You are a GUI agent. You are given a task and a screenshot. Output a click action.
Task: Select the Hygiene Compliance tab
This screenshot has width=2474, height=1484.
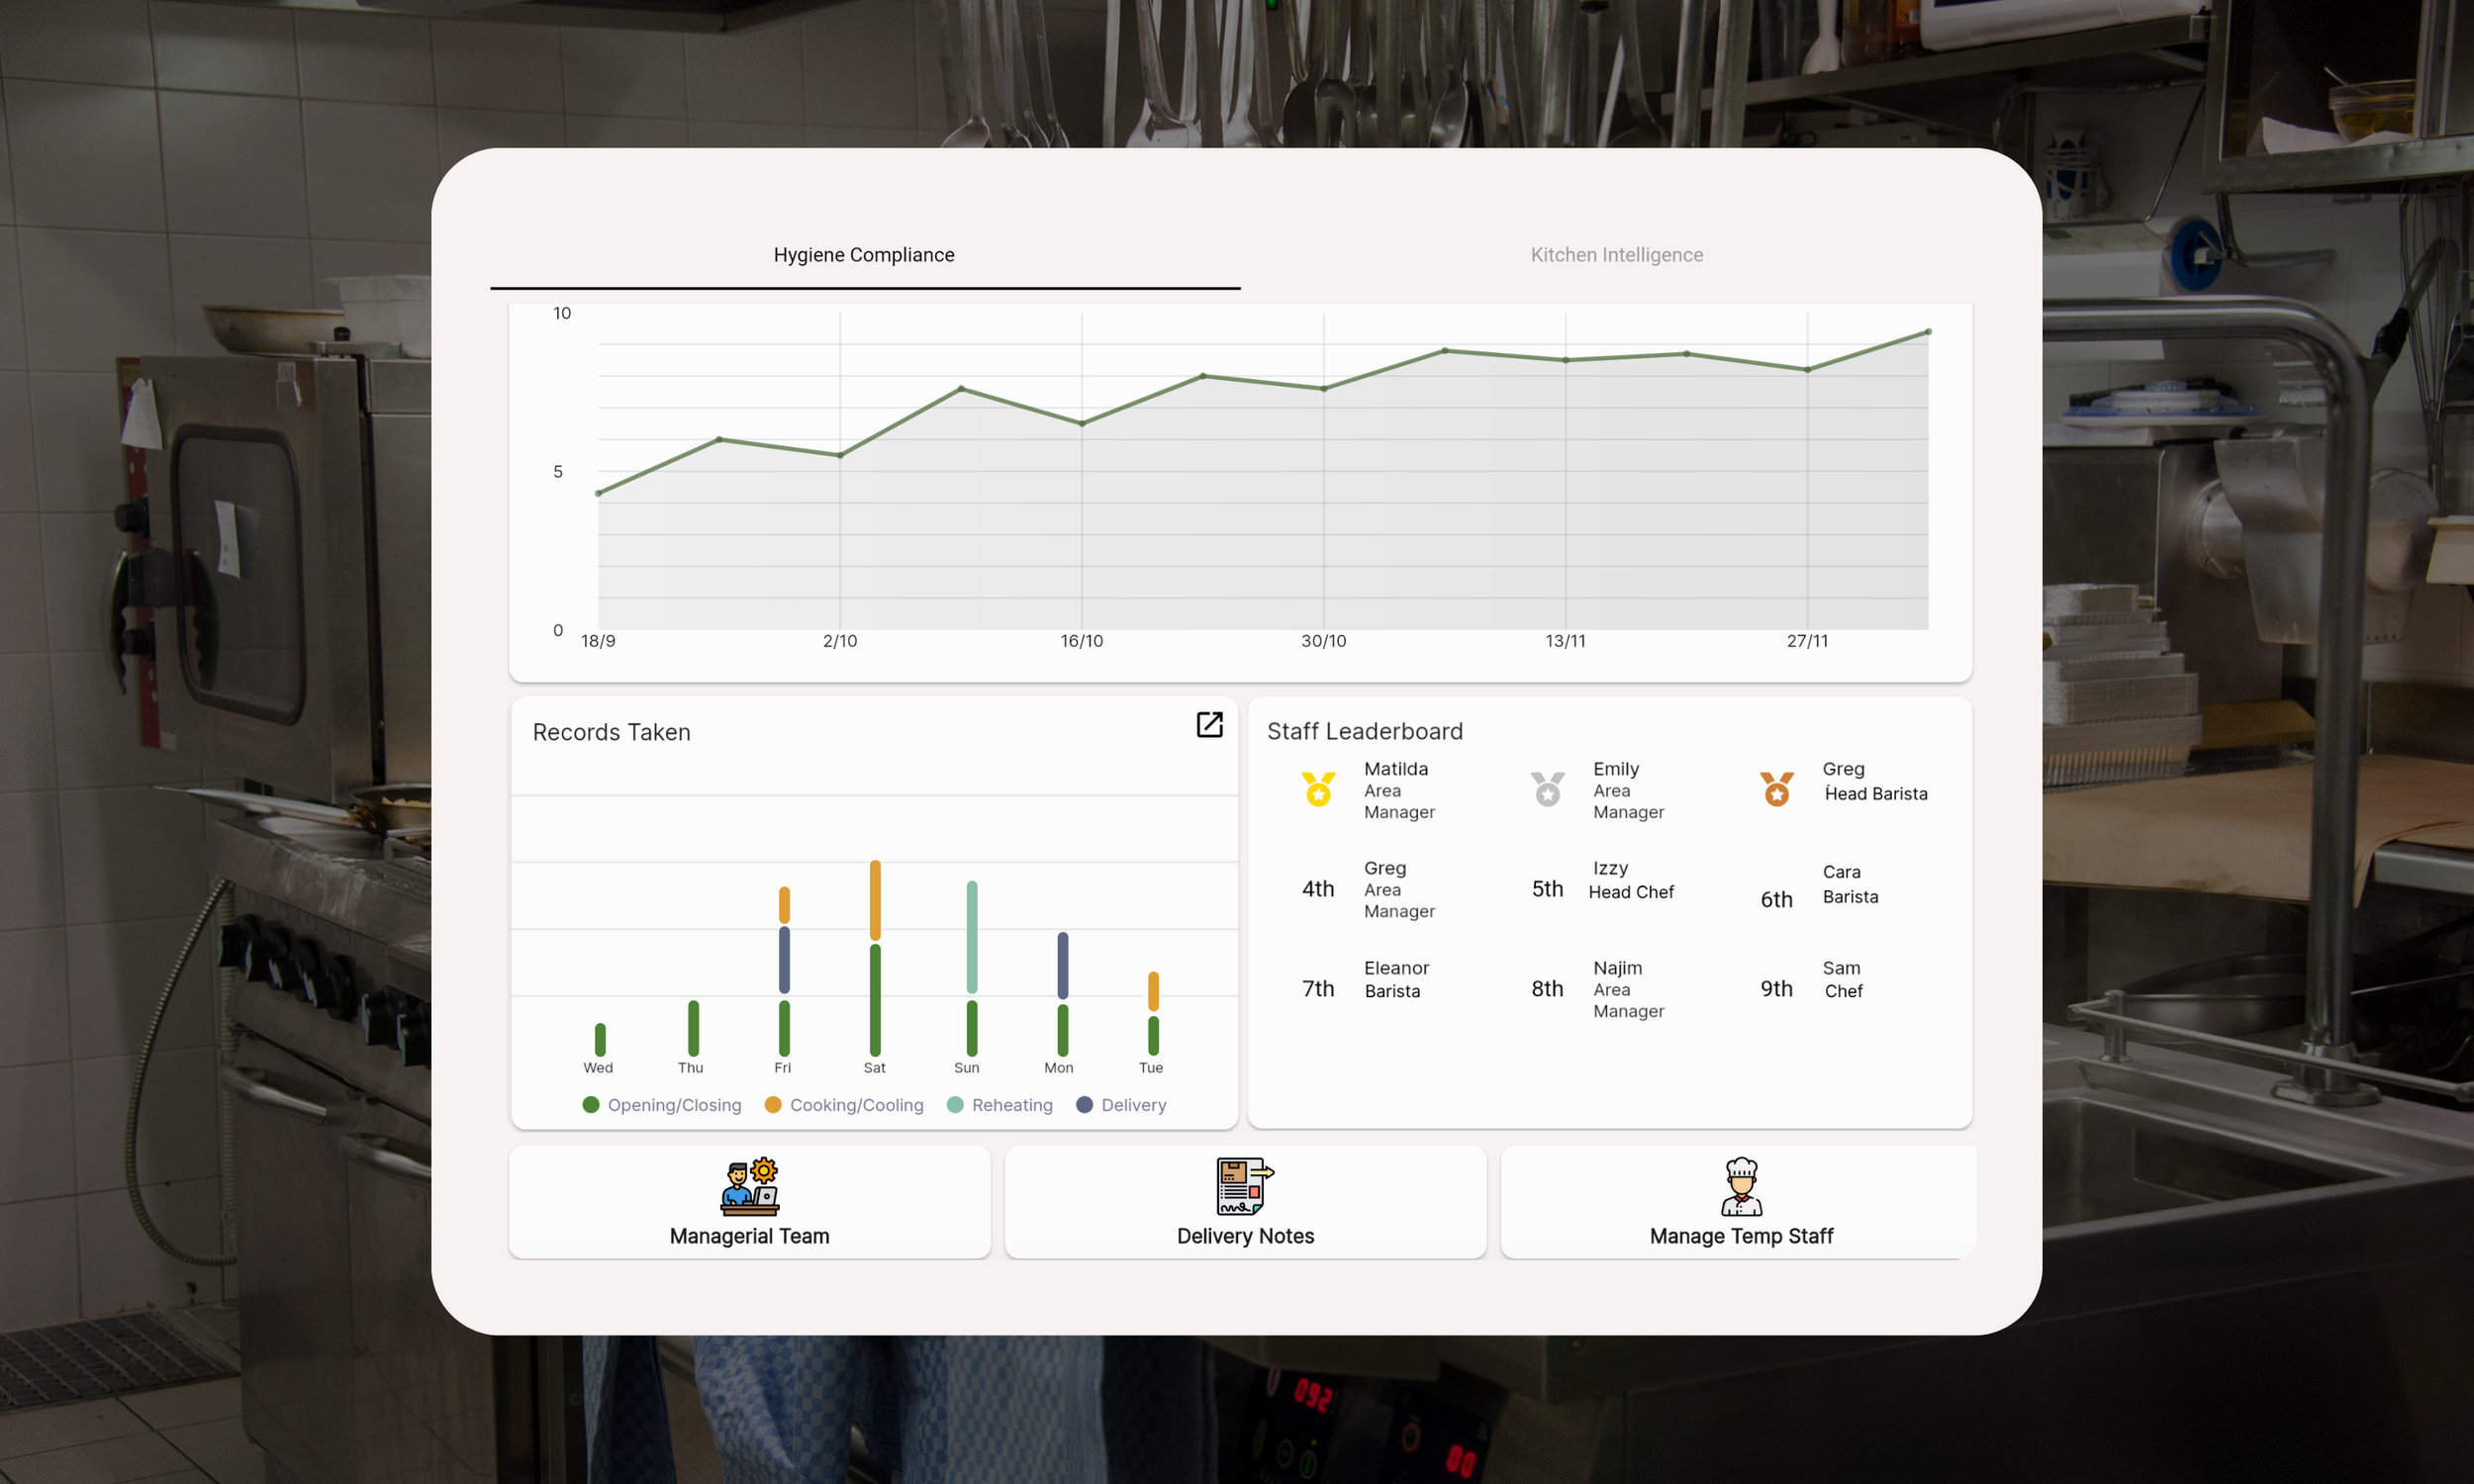(x=864, y=255)
